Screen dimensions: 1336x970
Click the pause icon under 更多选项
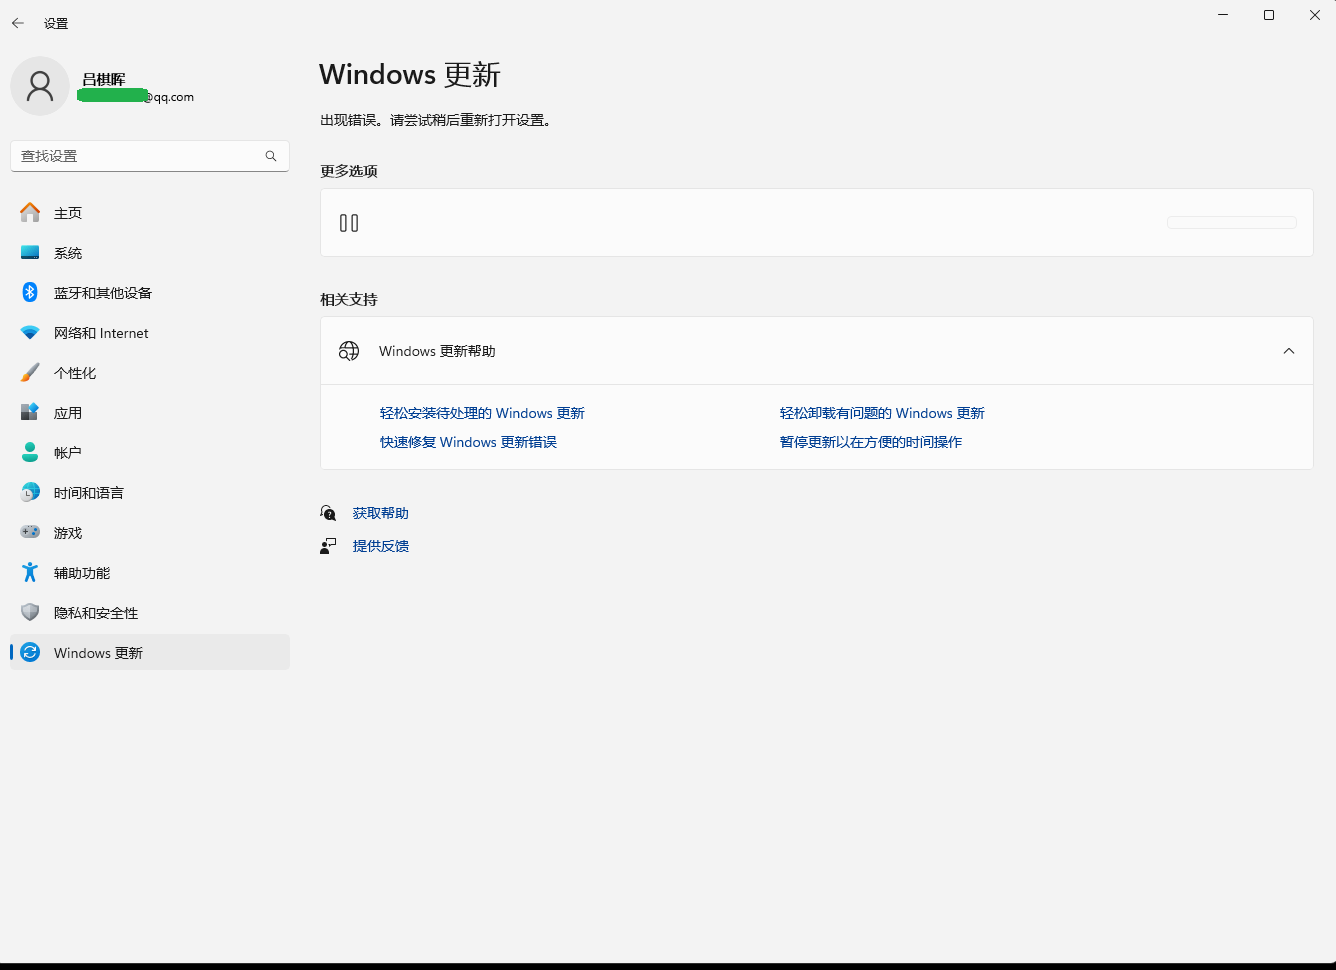pos(349,223)
